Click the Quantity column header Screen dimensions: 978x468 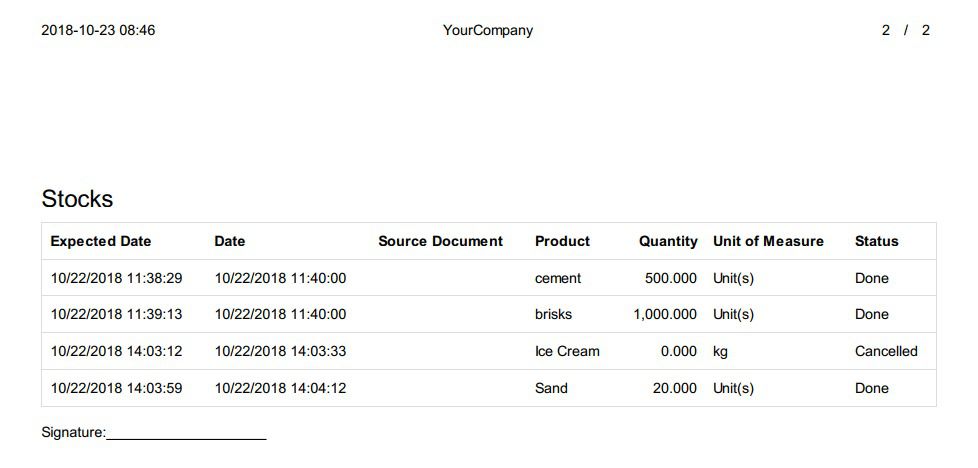(x=668, y=241)
